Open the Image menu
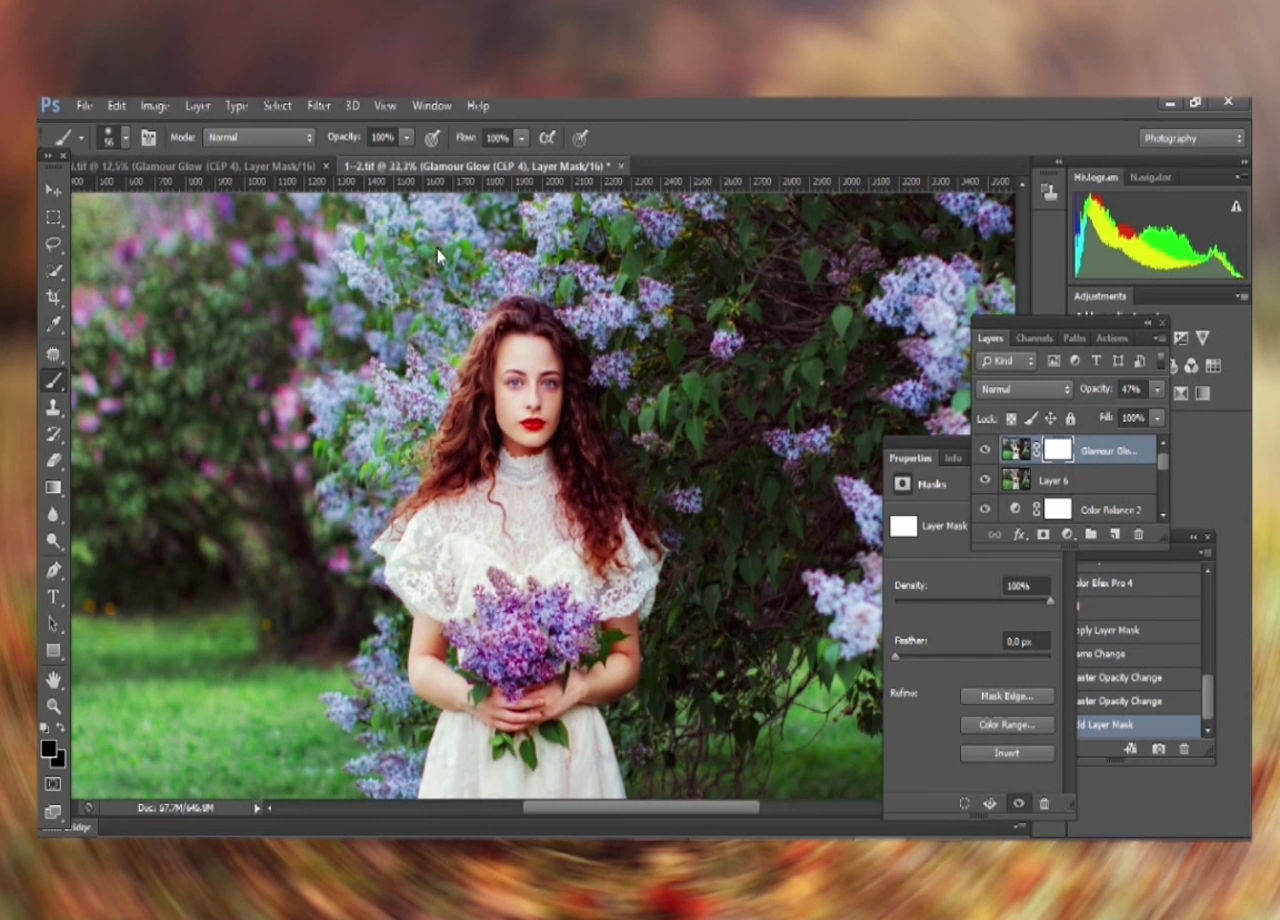This screenshot has width=1280, height=920. [154, 106]
